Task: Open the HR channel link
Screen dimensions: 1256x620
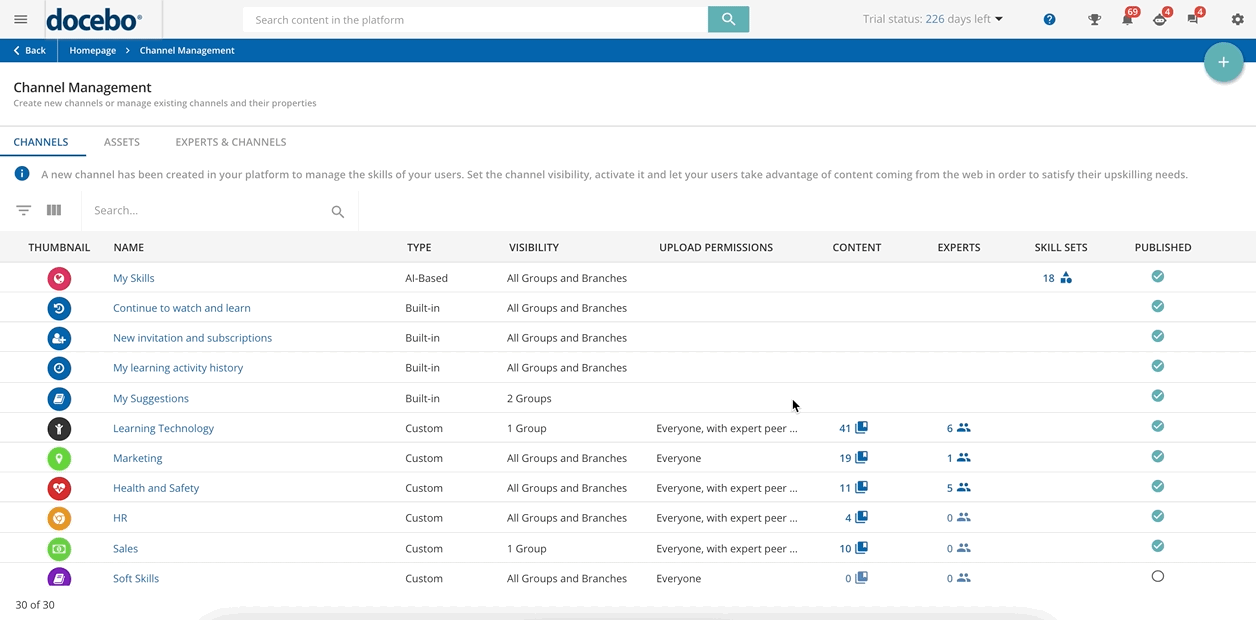Action: pos(120,518)
